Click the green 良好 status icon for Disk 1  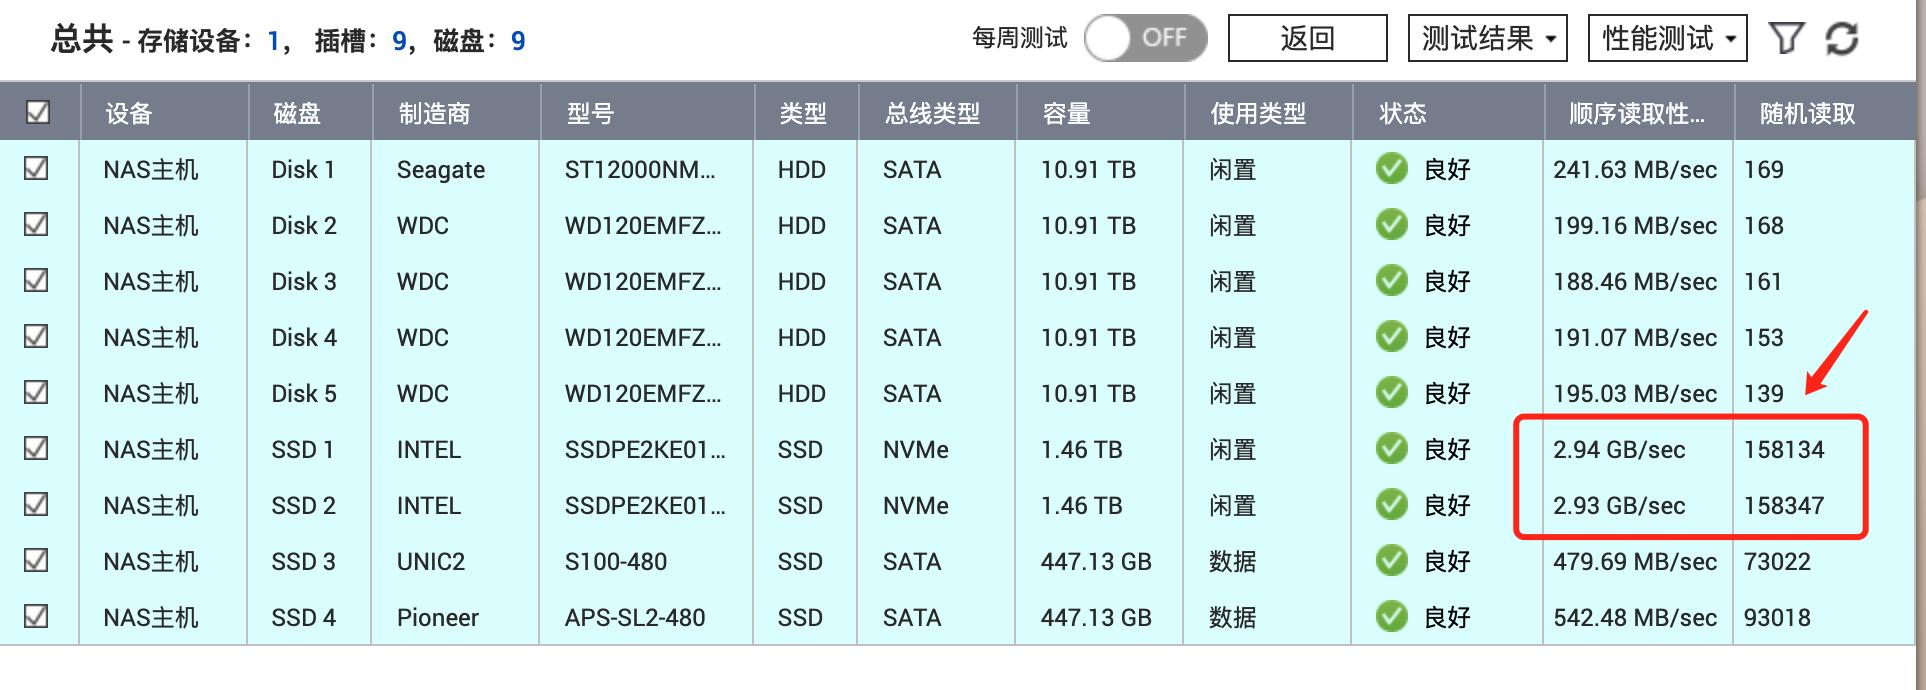point(1391,169)
